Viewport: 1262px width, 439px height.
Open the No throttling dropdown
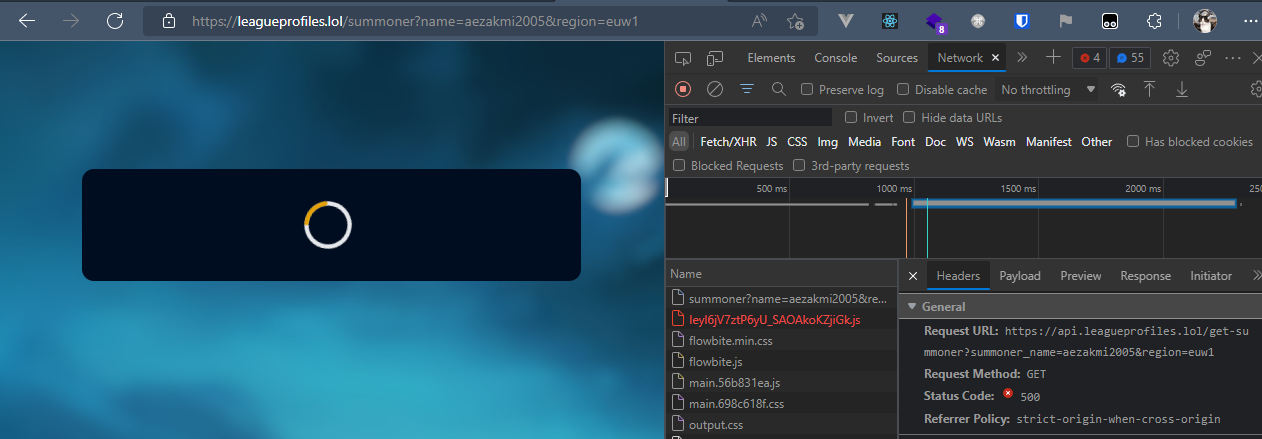coord(1047,90)
